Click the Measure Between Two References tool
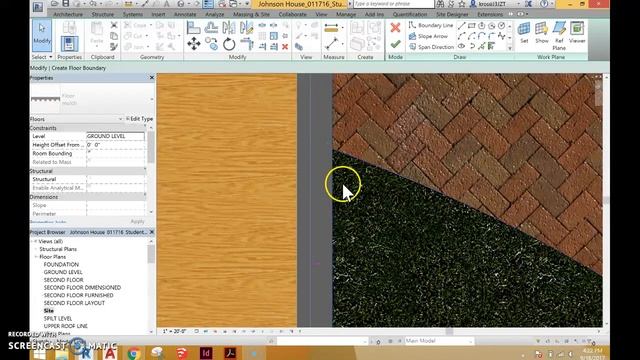Viewport: 640px width, 360px height. pyautogui.click(x=332, y=44)
